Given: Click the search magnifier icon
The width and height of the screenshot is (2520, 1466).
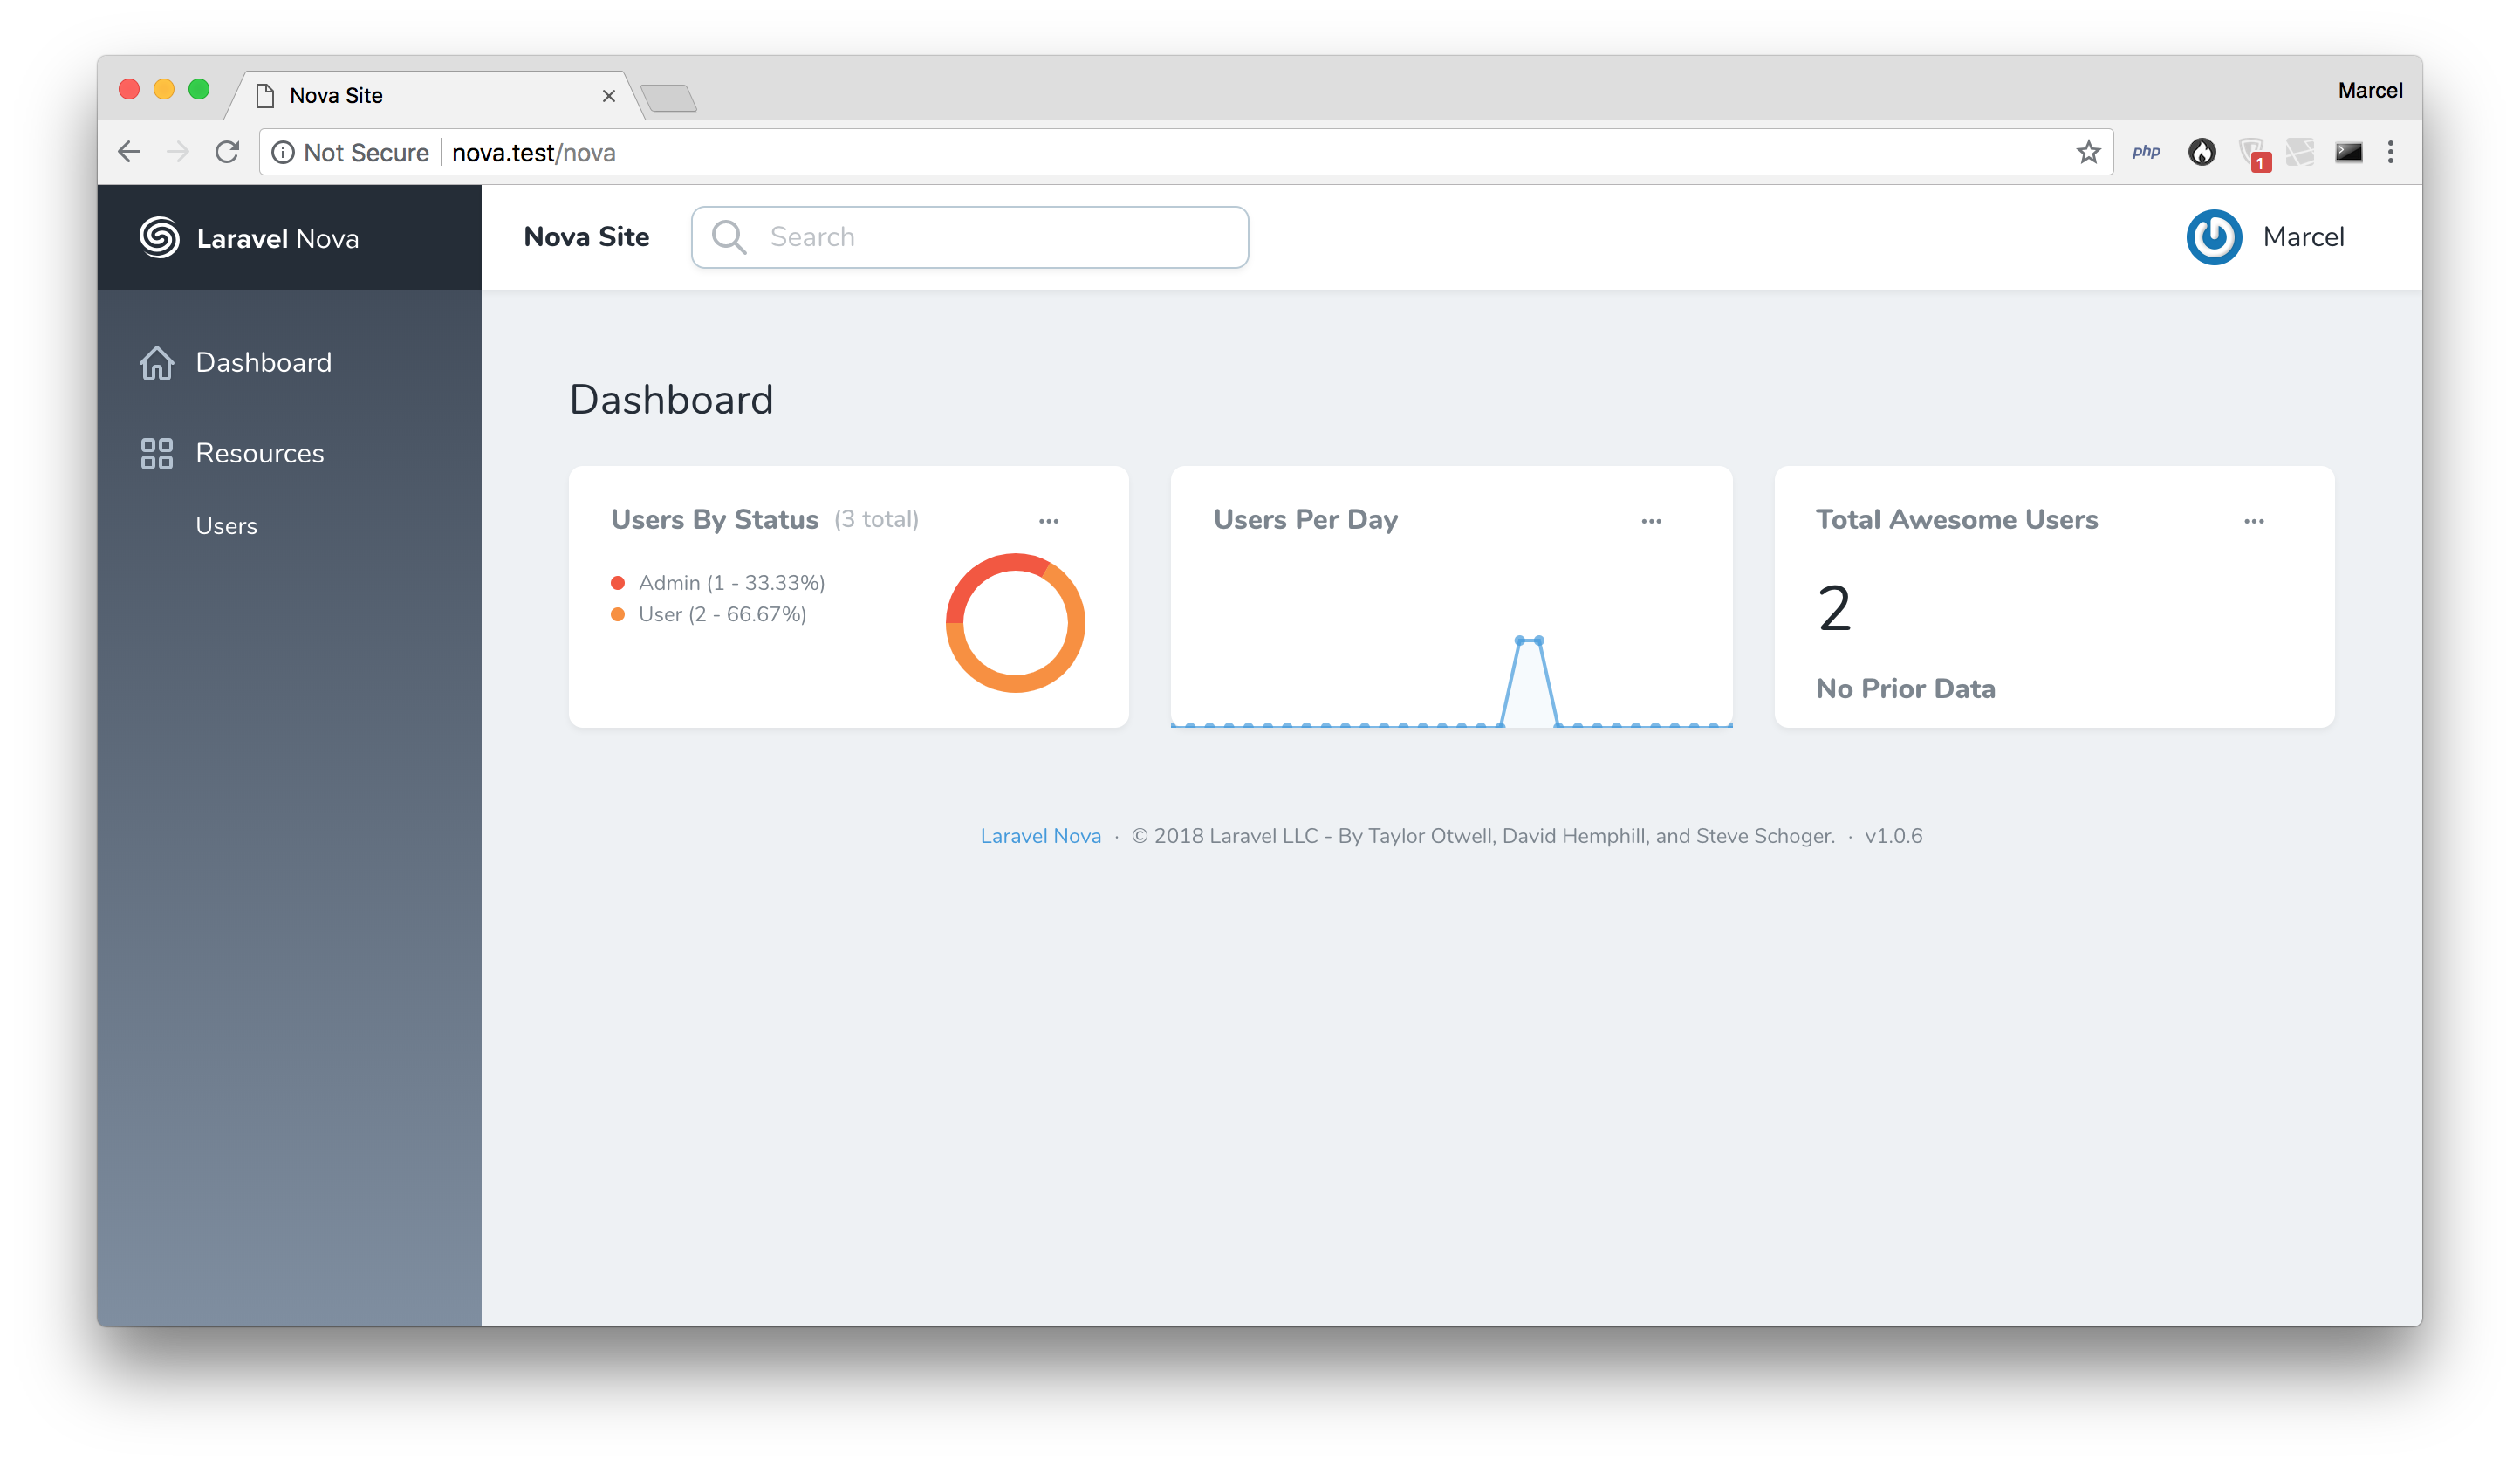Looking at the screenshot, I should tap(729, 238).
